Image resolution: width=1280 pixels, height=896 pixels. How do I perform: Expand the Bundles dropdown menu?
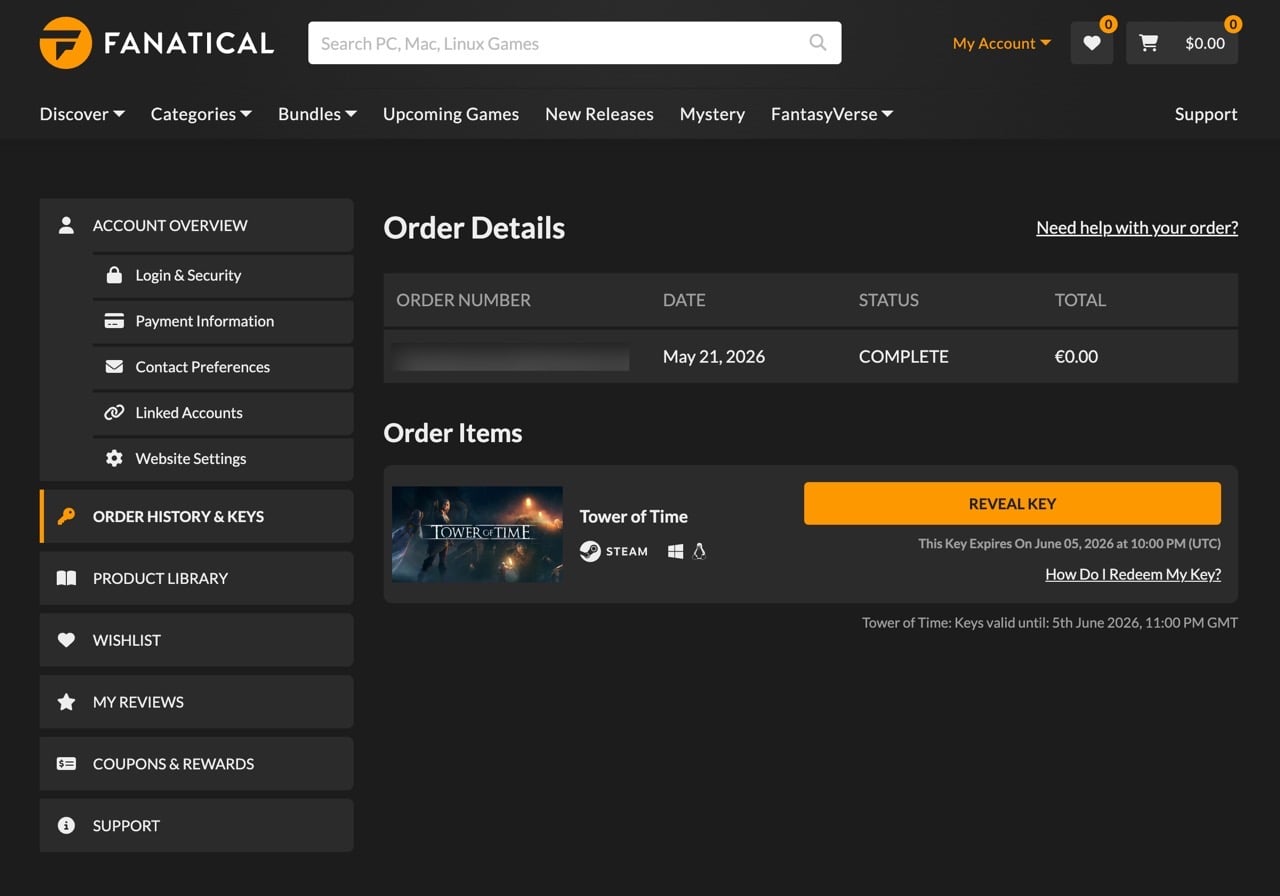[317, 114]
